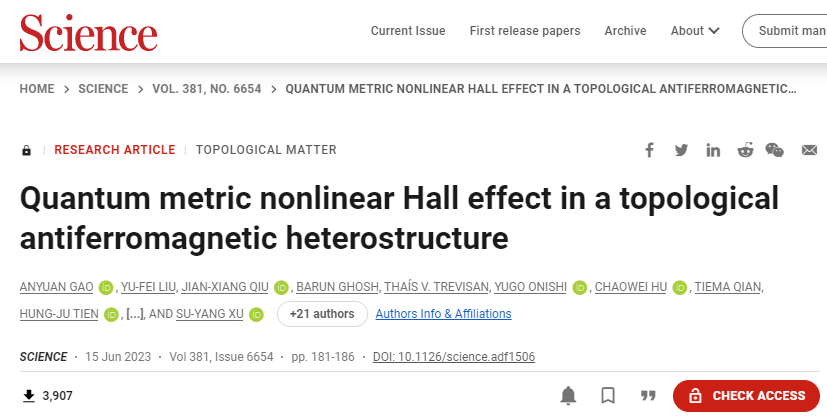Open the cite quotation marks icon
Screen dimensions: 827x420
point(648,395)
